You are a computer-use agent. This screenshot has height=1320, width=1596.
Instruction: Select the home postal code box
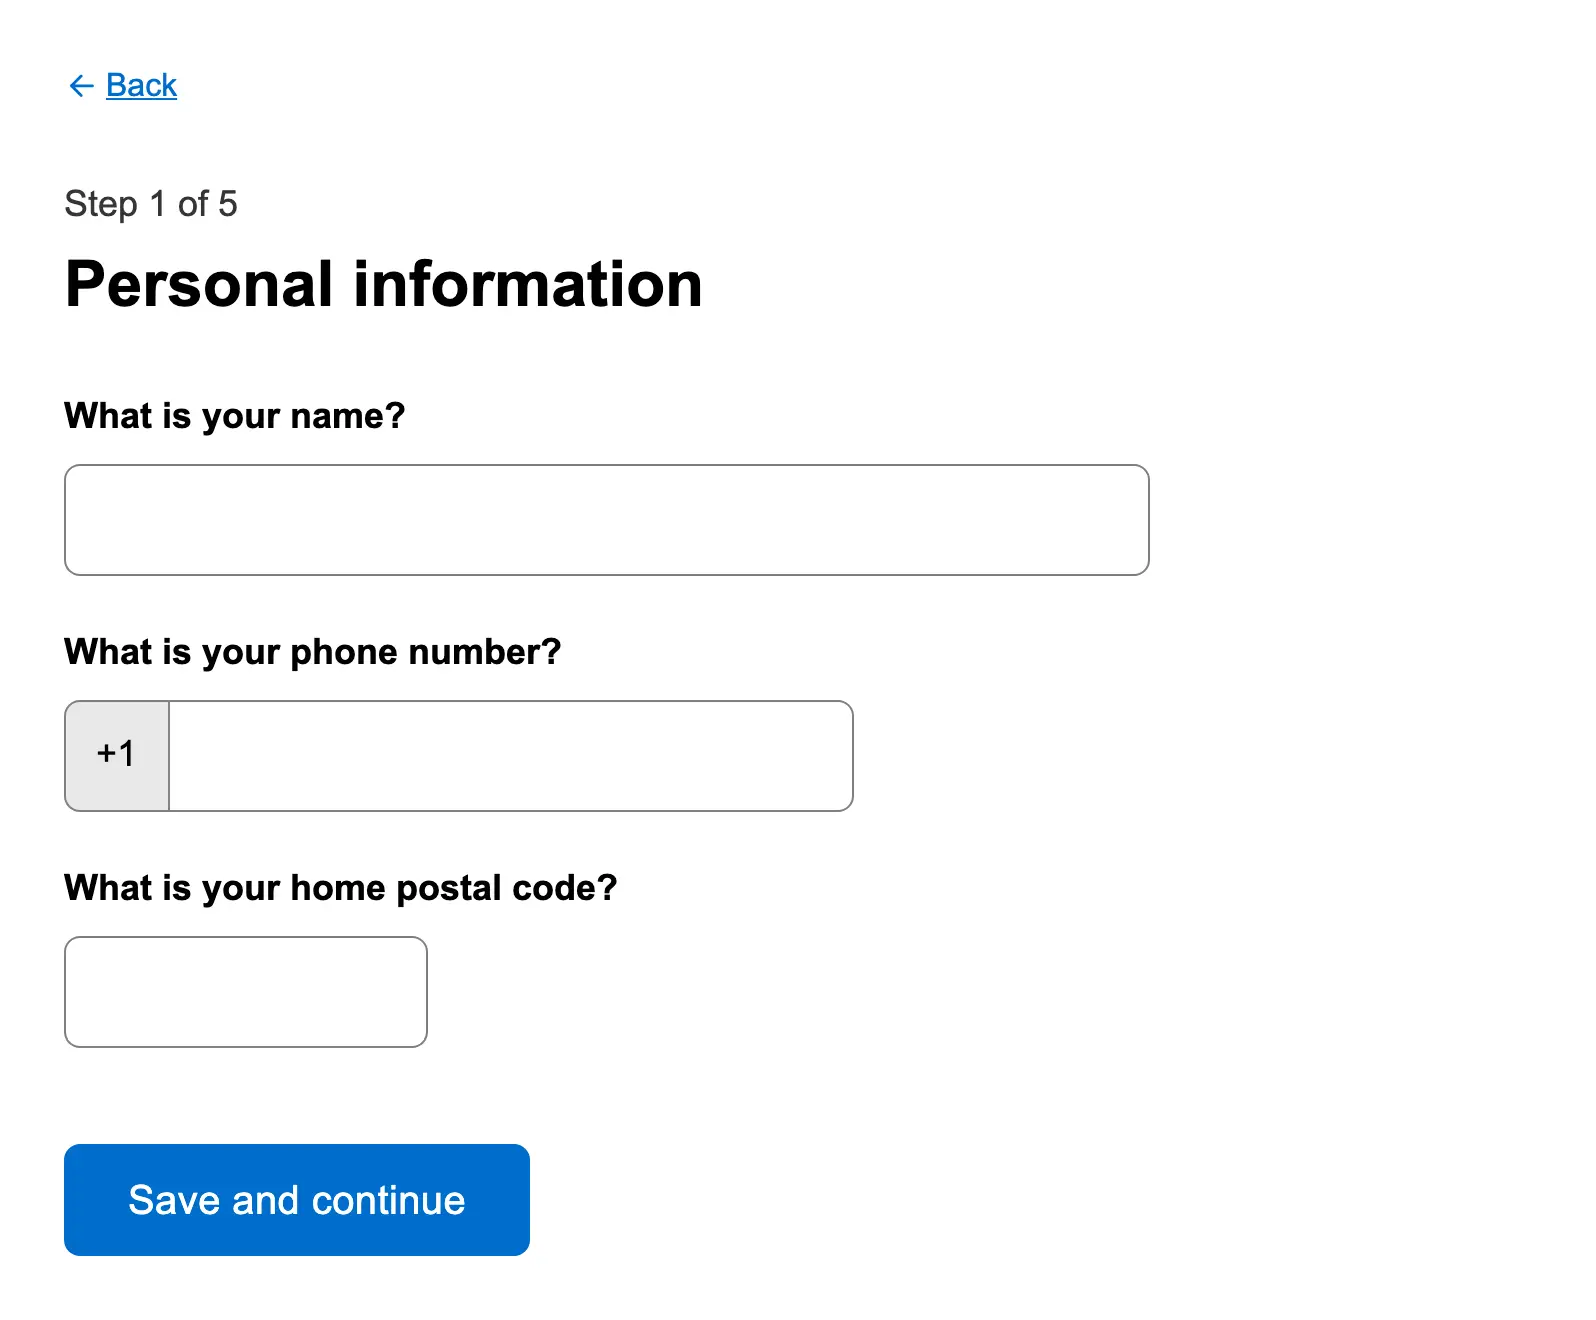point(245,992)
